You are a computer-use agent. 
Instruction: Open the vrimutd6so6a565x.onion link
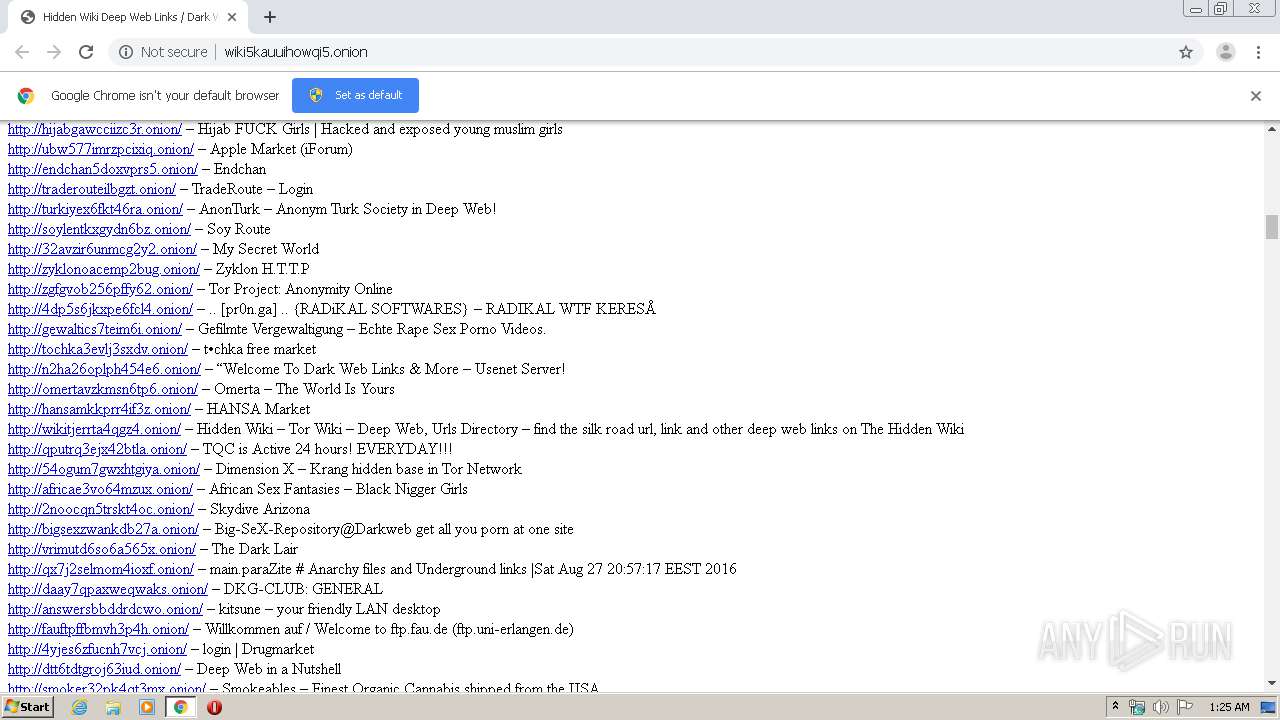point(102,549)
